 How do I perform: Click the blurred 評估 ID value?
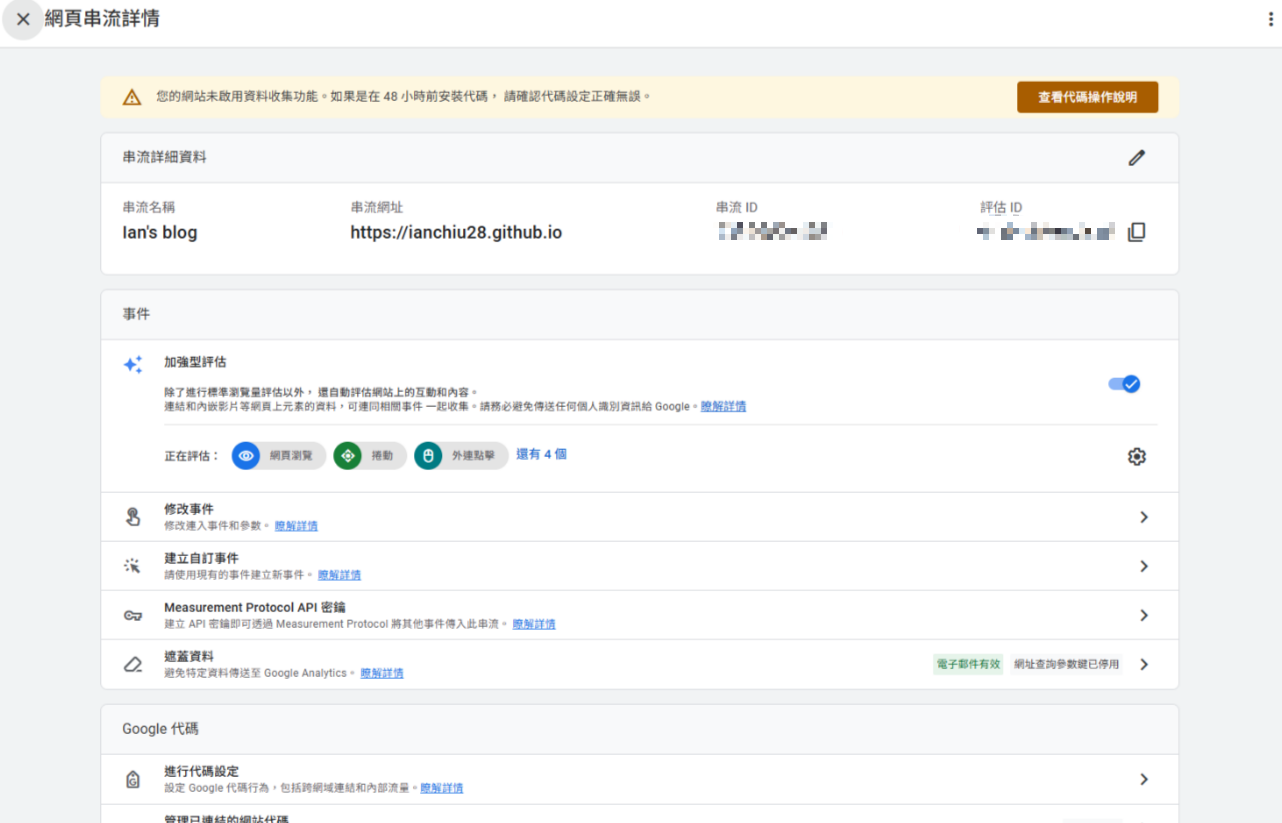pos(1045,232)
